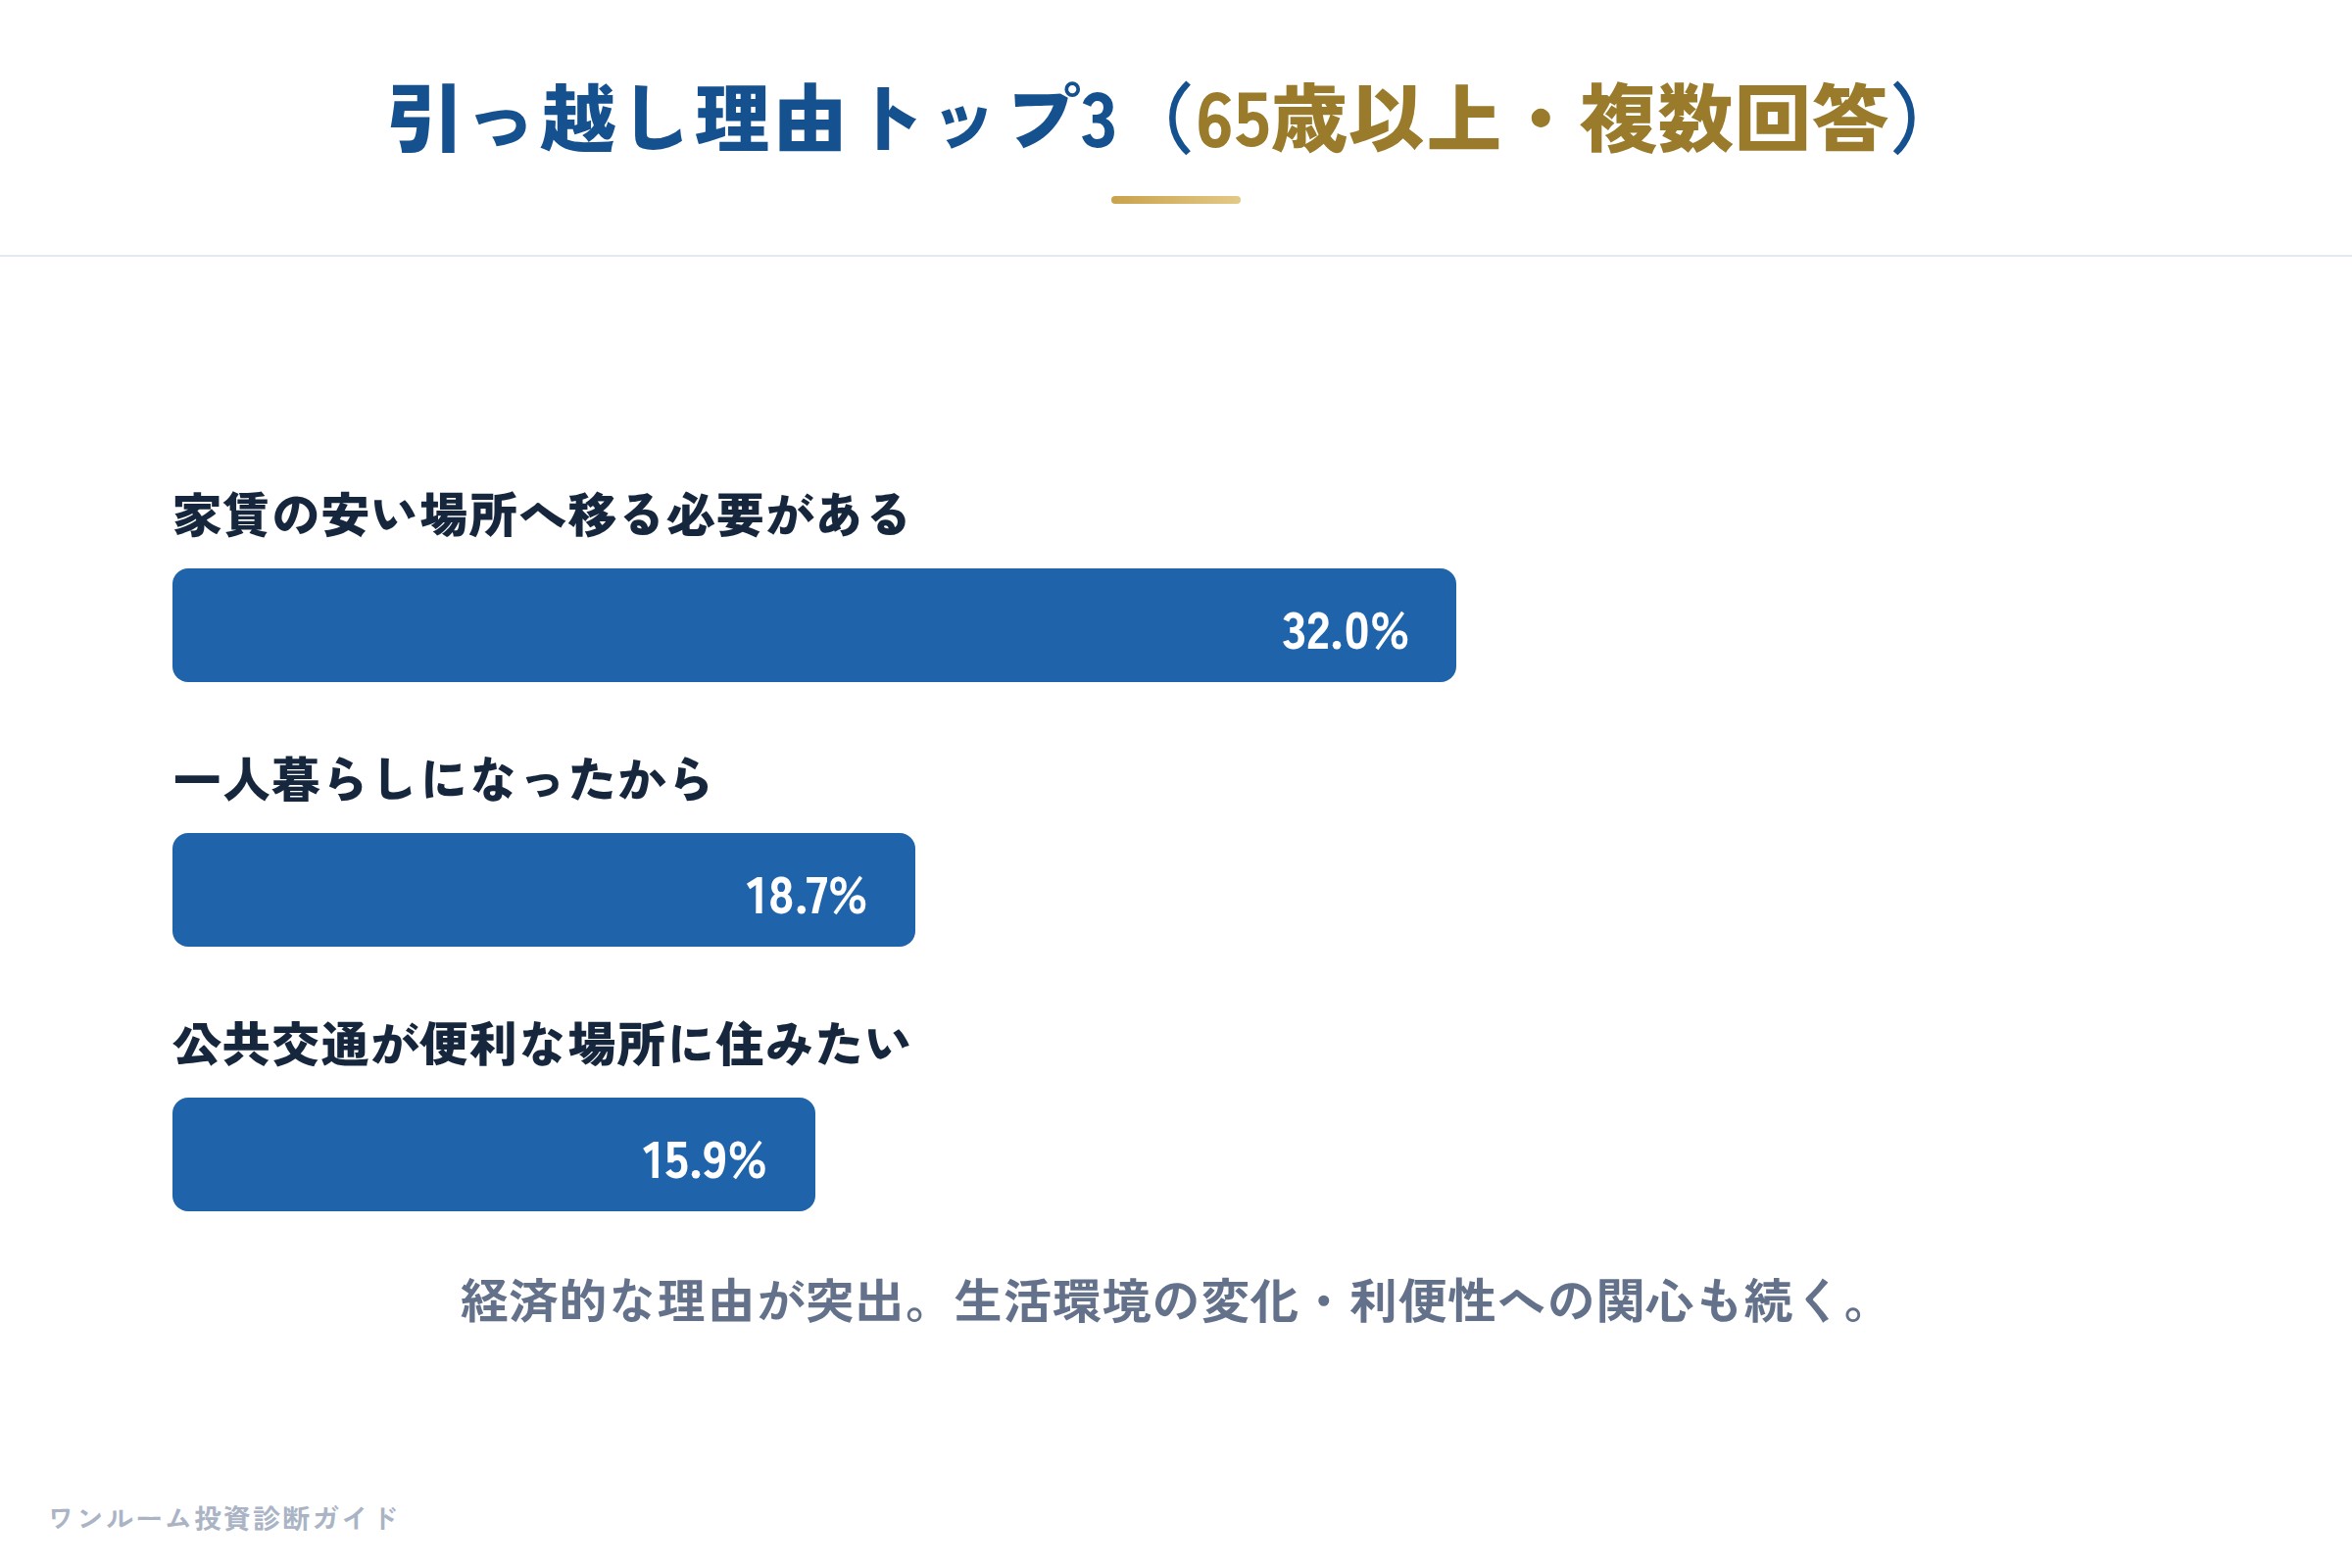Viewport: 2352px width, 1568px height.
Task: Select the 18.7% bar value label
Action: (805, 896)
